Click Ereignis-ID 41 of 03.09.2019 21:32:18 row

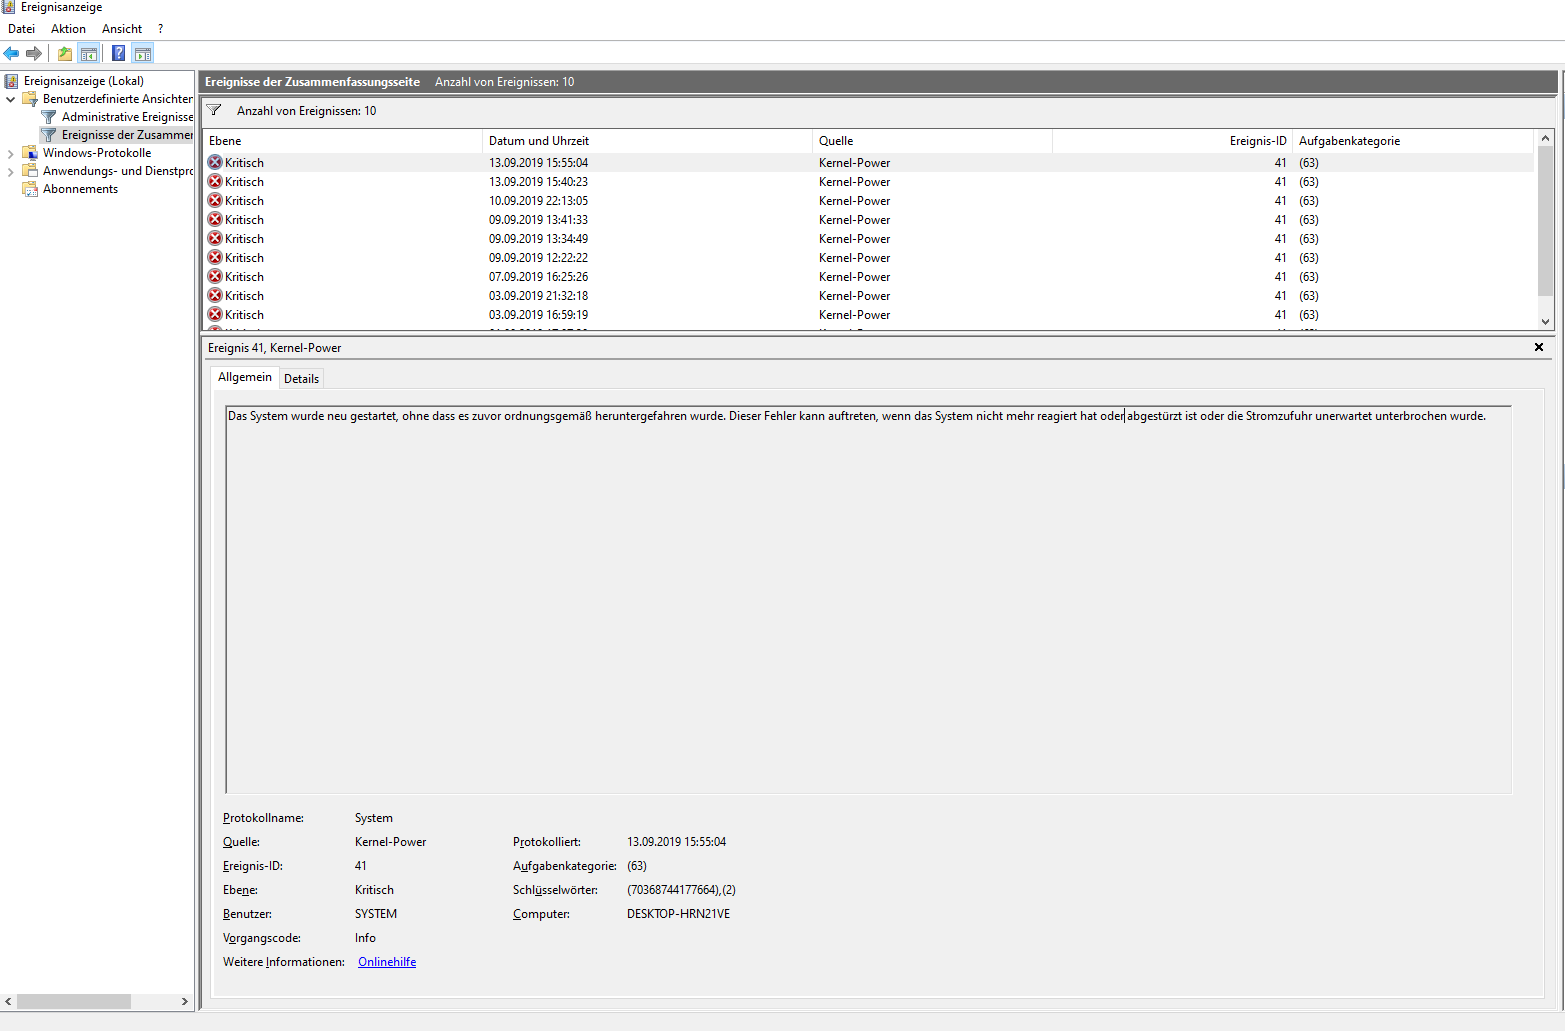coord(1280,296)
